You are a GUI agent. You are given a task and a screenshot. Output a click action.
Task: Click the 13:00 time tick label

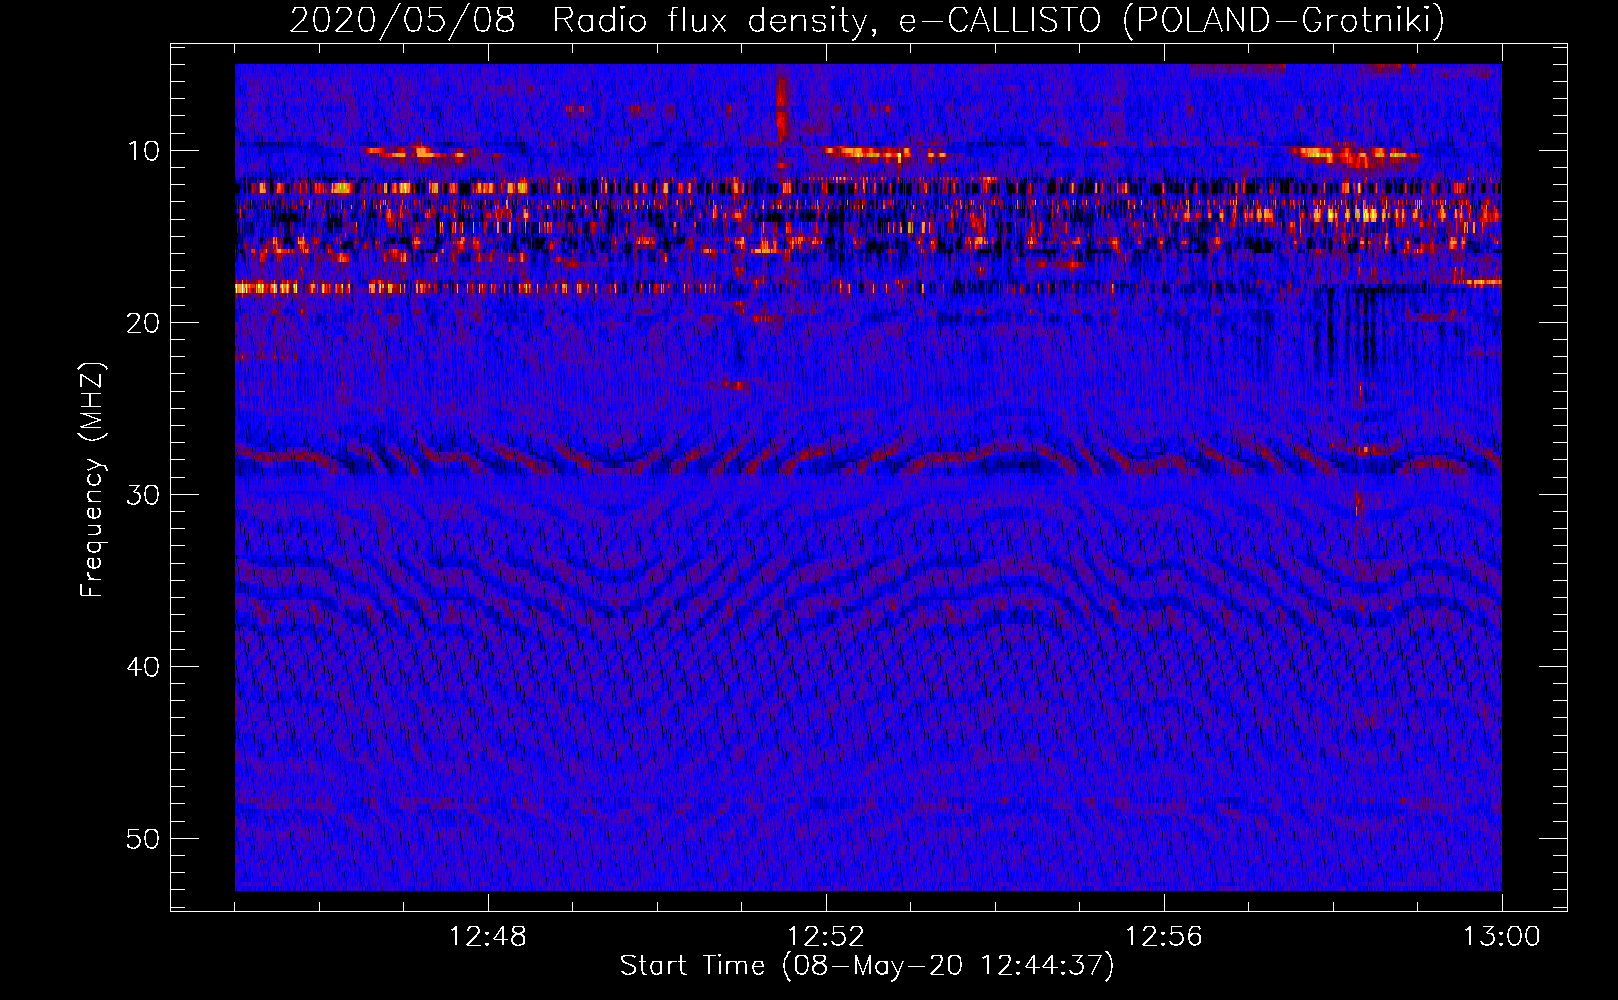[1502, 937]
